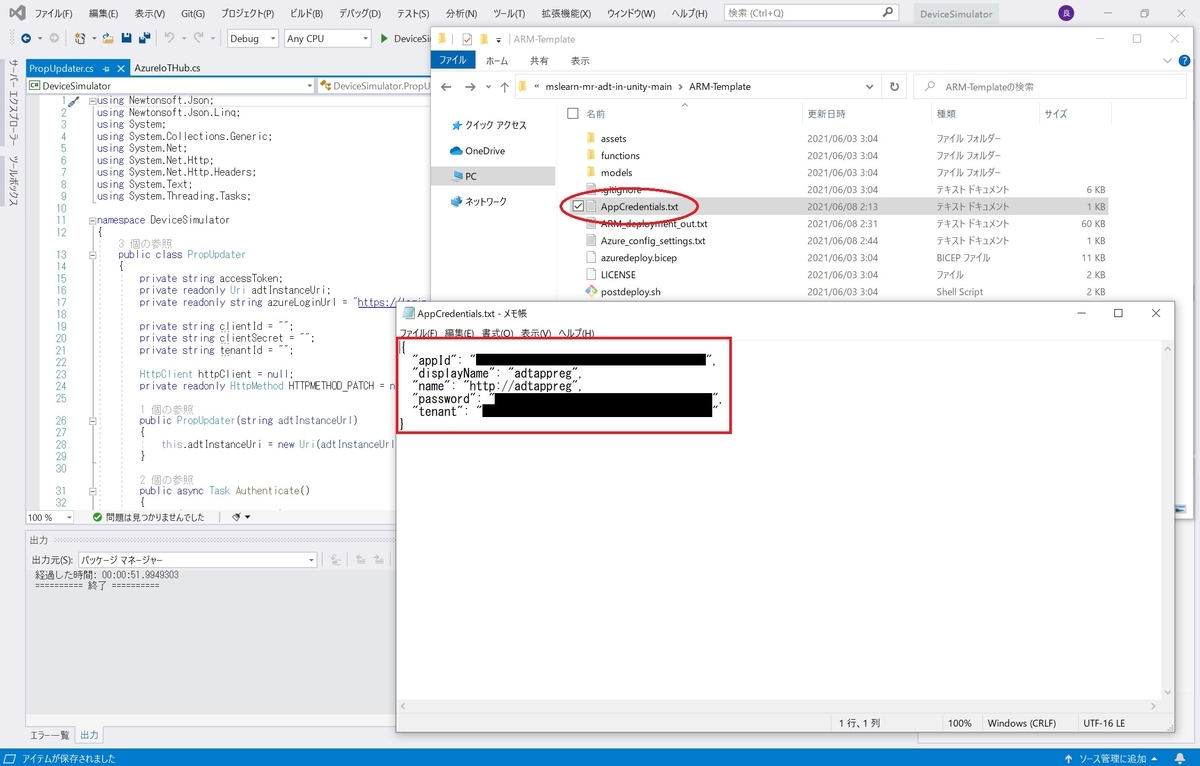Click the Open File folder icon in Visual Studio

pos(106,38)
